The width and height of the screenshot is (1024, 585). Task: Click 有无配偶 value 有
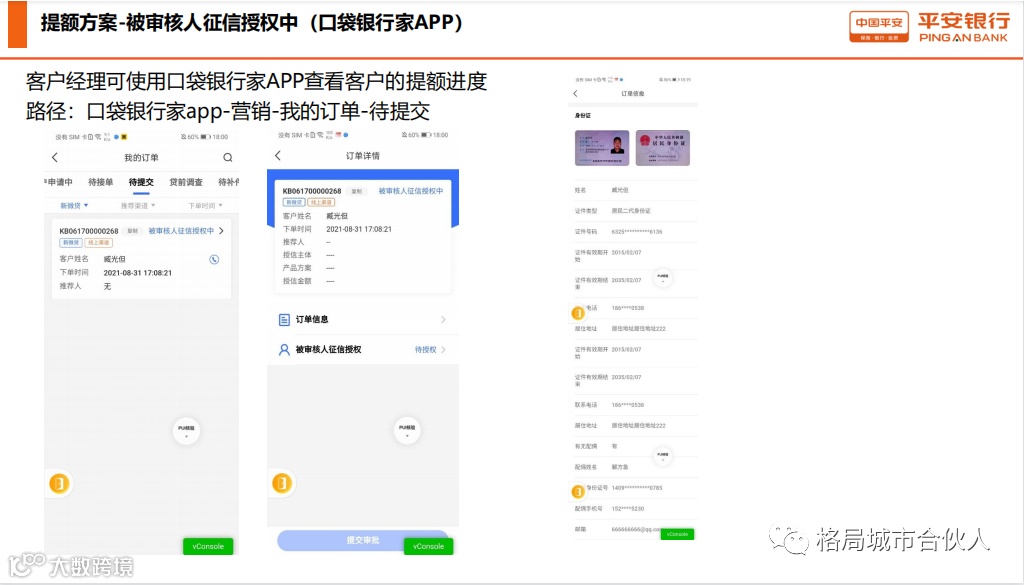point(614,447)
